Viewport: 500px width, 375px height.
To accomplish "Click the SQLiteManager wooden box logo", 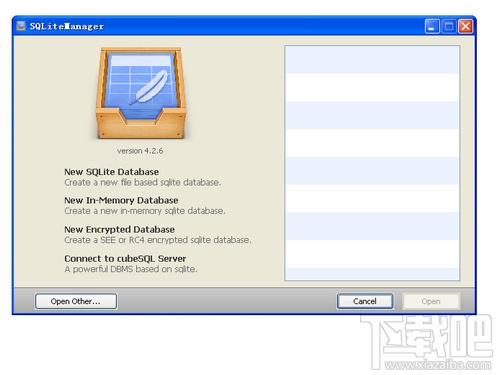I will (141, 93).
